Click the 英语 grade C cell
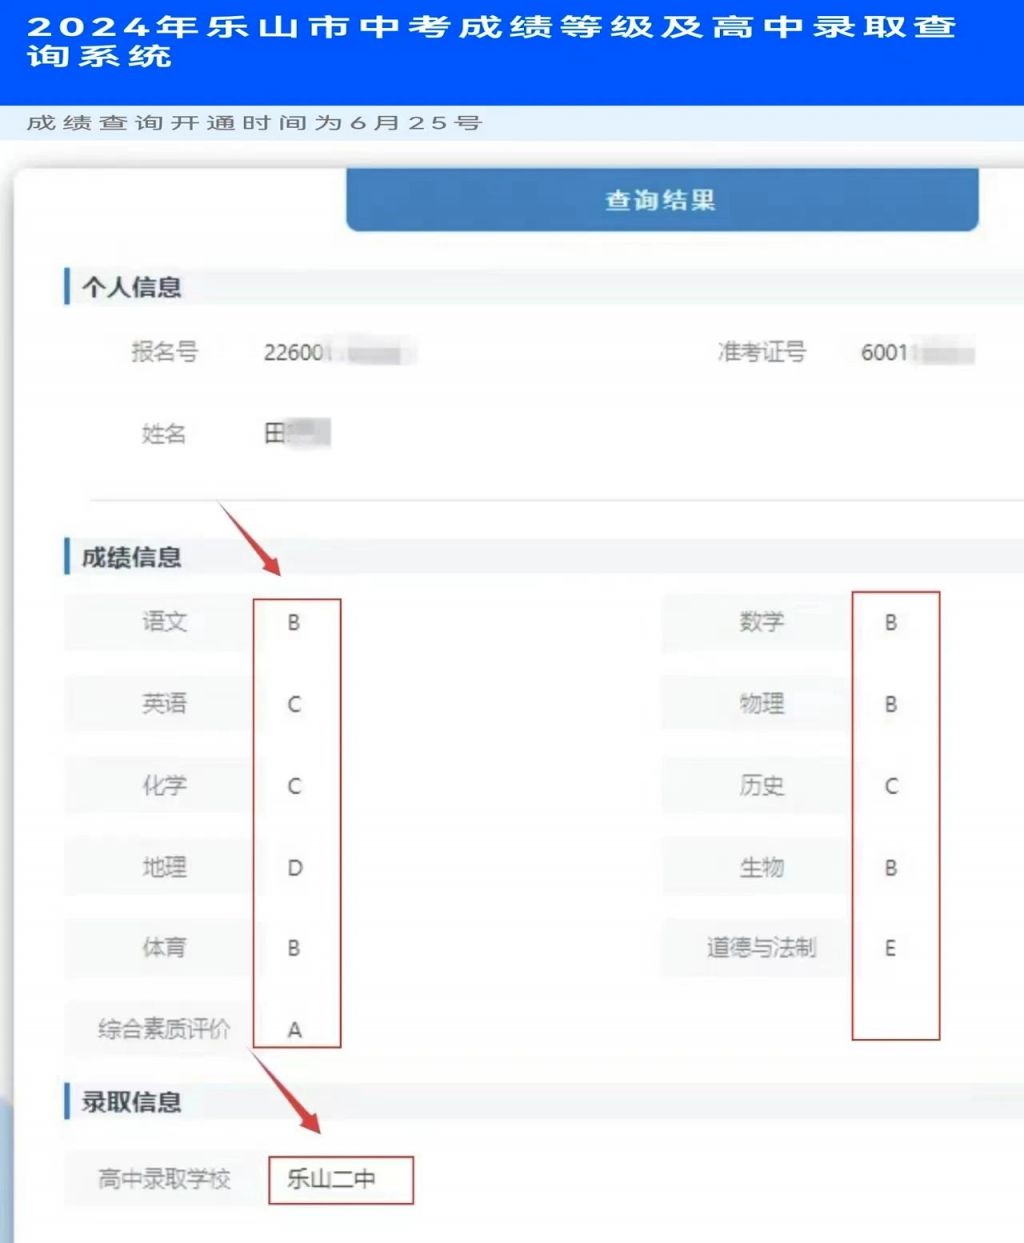Viewport: 1024px width, 1243px height. (x=294, y=704)
